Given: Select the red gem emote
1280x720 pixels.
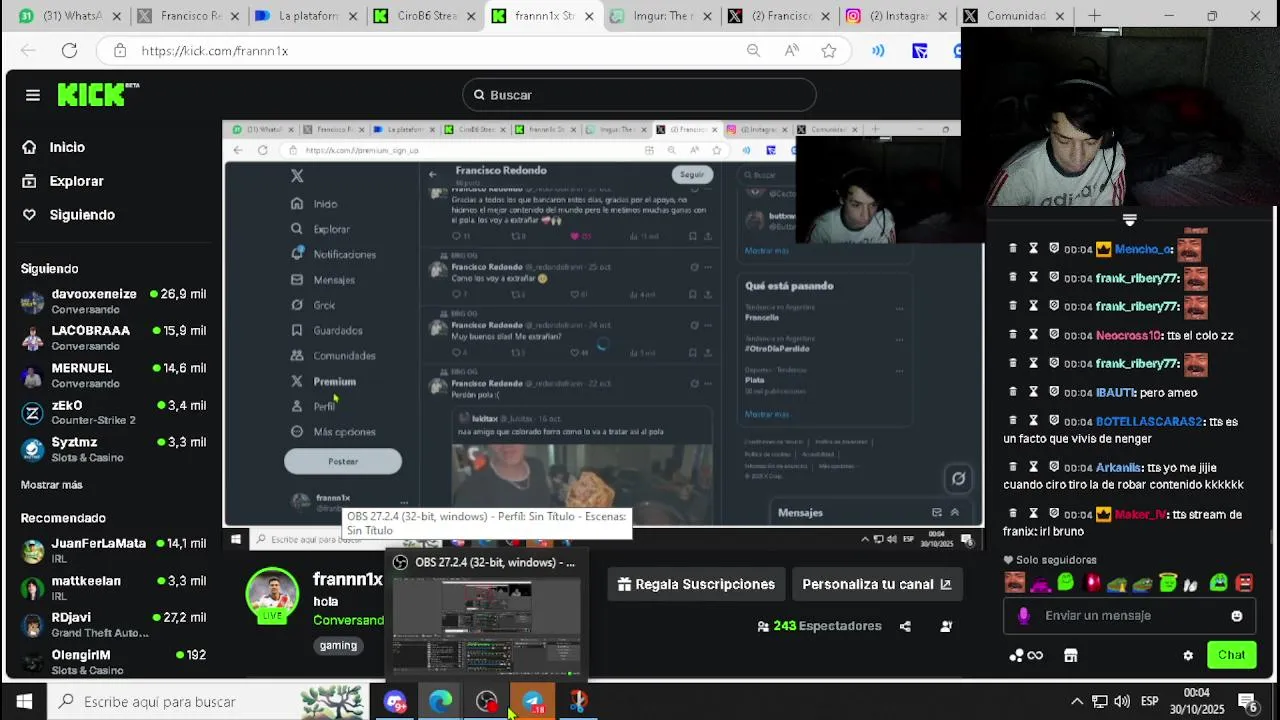Looking at the screenshot, I should (1092, 583).
